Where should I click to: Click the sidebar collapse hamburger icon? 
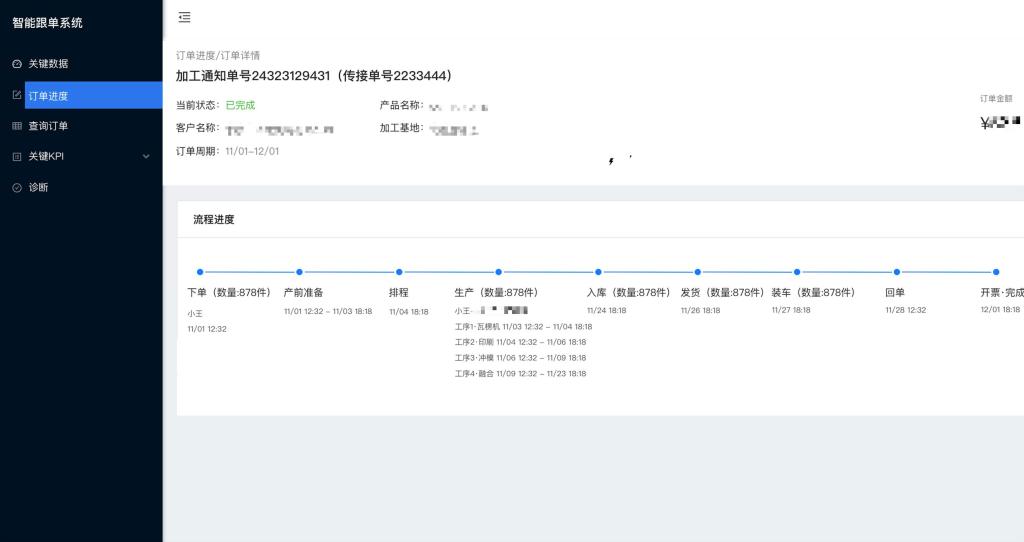[184, 17]
